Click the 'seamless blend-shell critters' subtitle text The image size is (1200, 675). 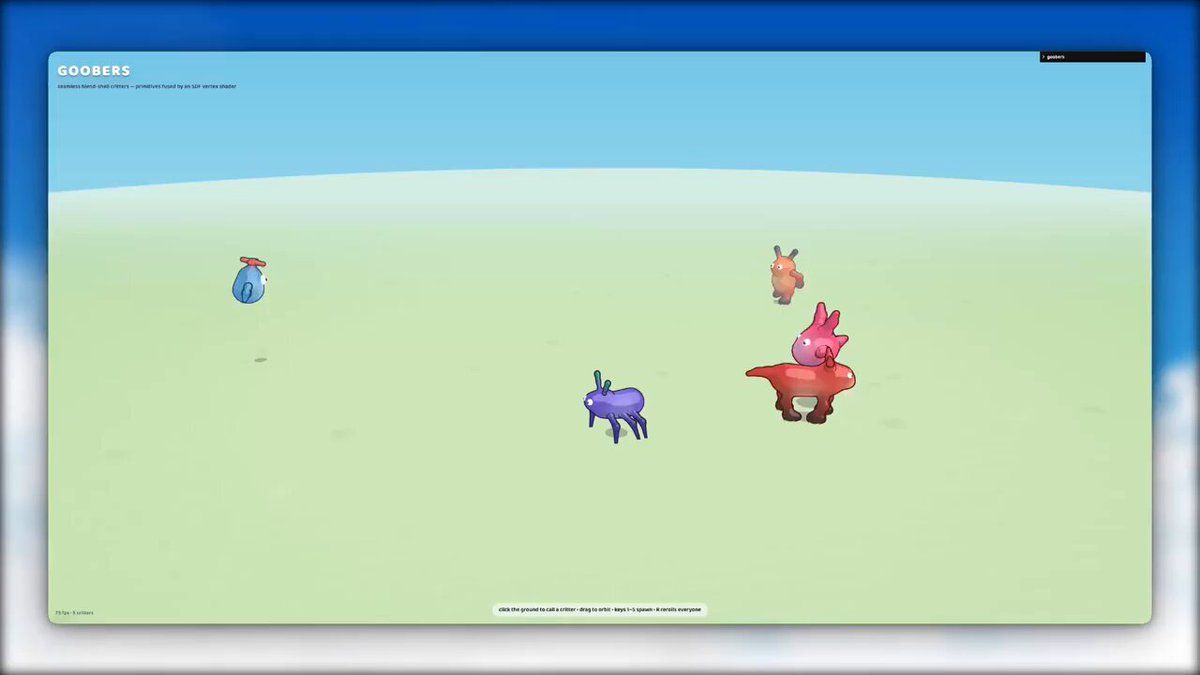pyautogui.click(x=147, y=86)
